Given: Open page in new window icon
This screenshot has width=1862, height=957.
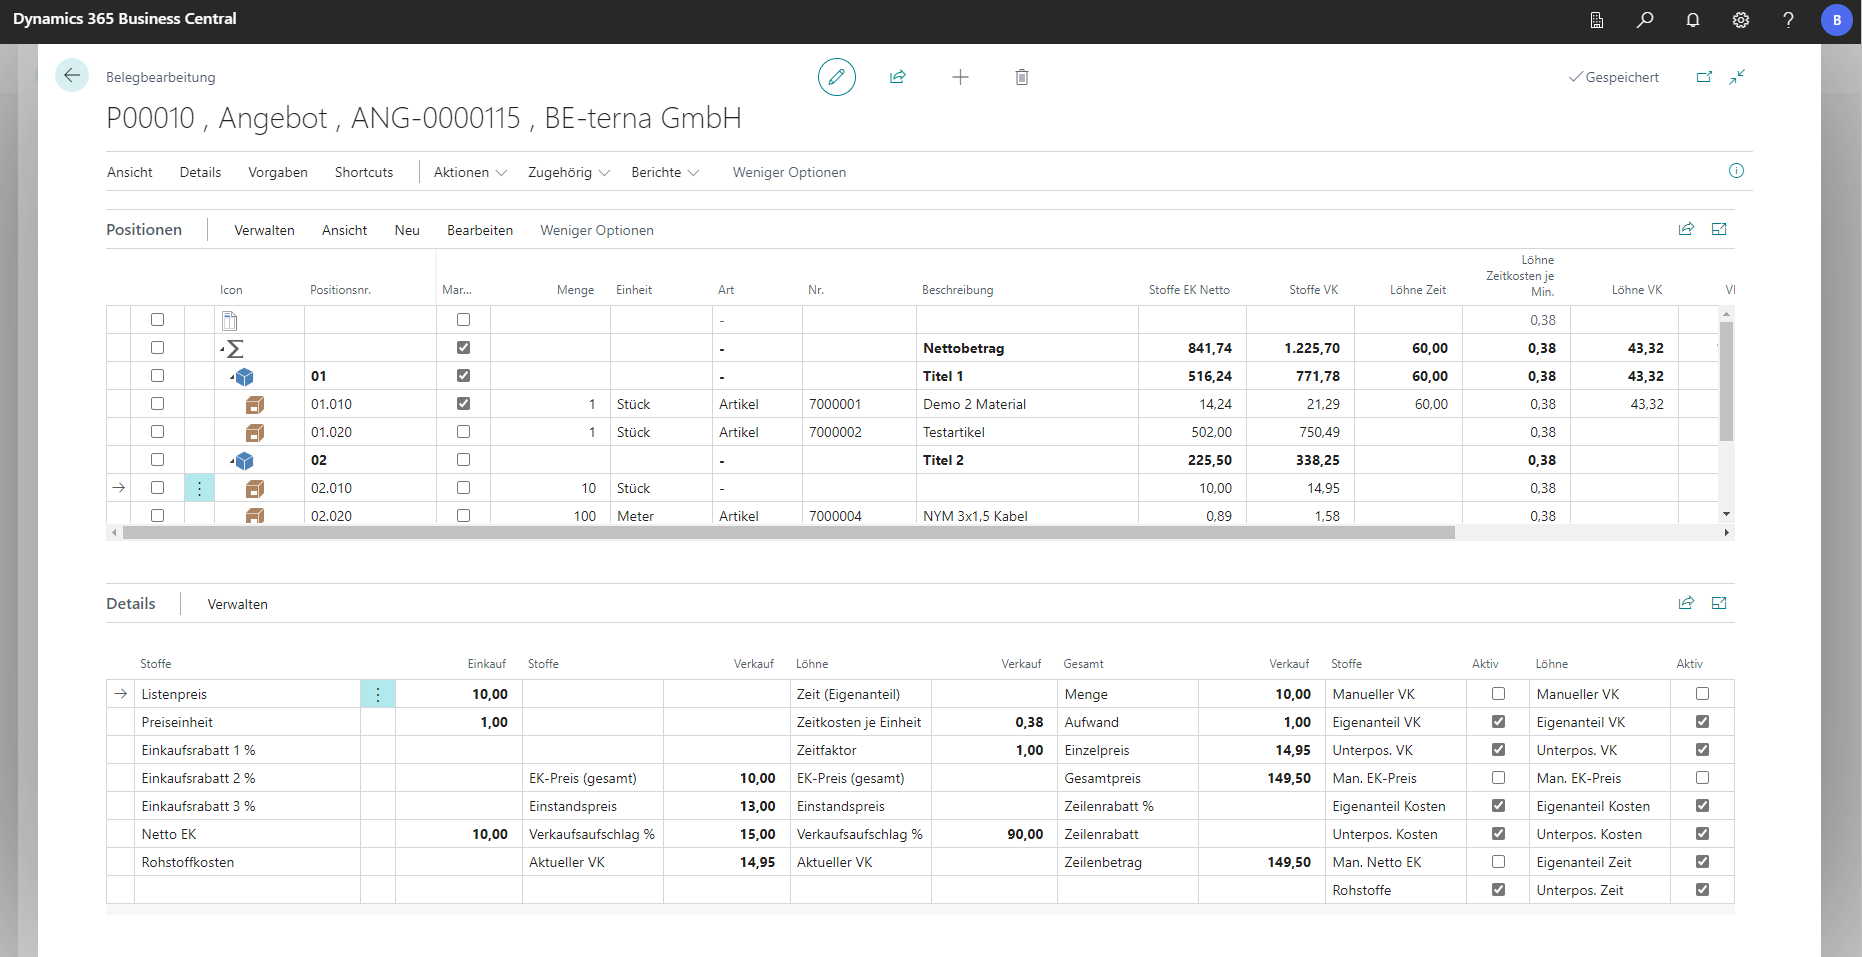Looking at the screenshot, I should click(x=1704, y=77).
